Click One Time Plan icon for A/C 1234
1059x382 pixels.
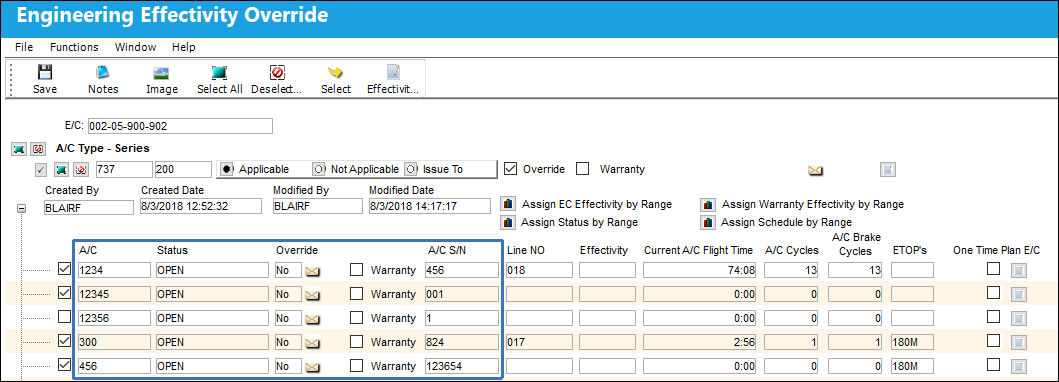pos(1018,271)
